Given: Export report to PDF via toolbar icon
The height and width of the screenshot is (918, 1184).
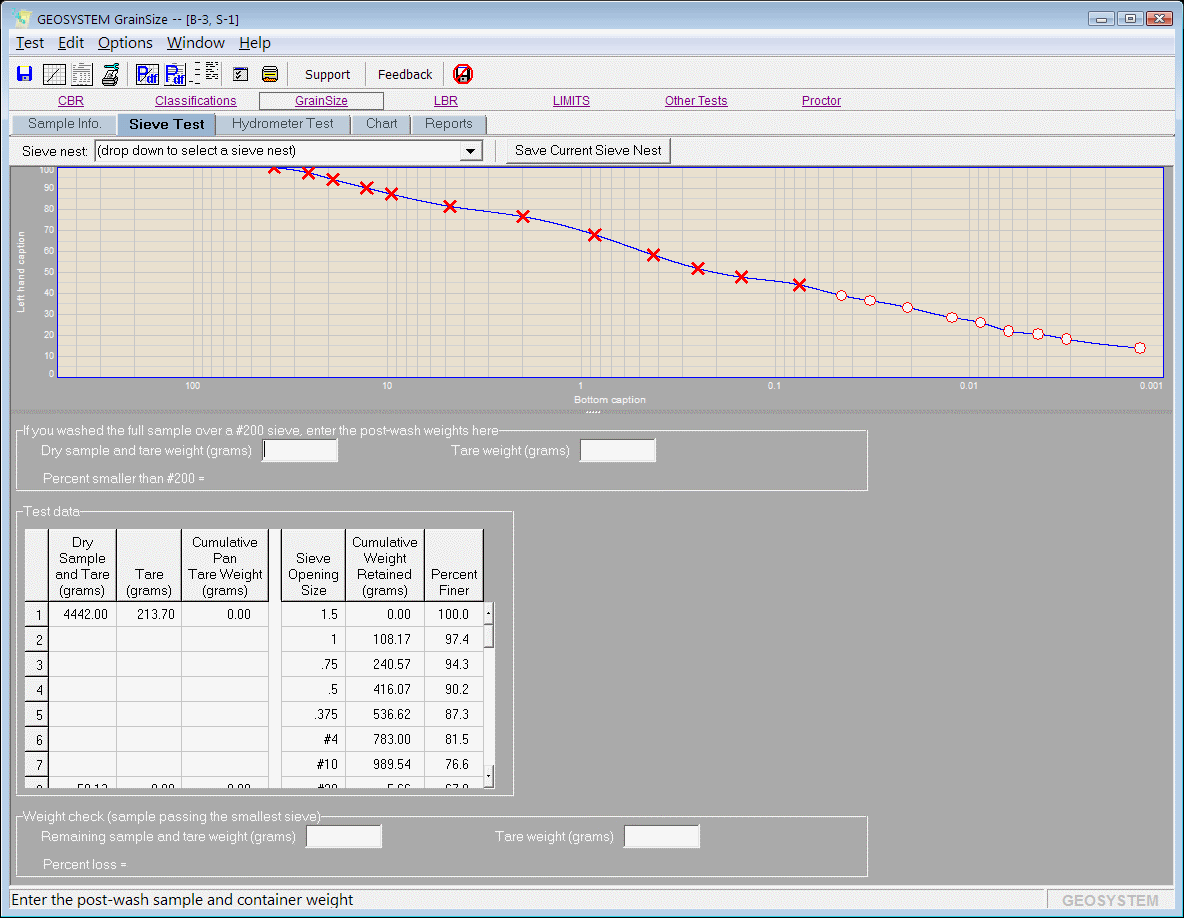Looking at the screenshot, I should (x=175, y=74).
